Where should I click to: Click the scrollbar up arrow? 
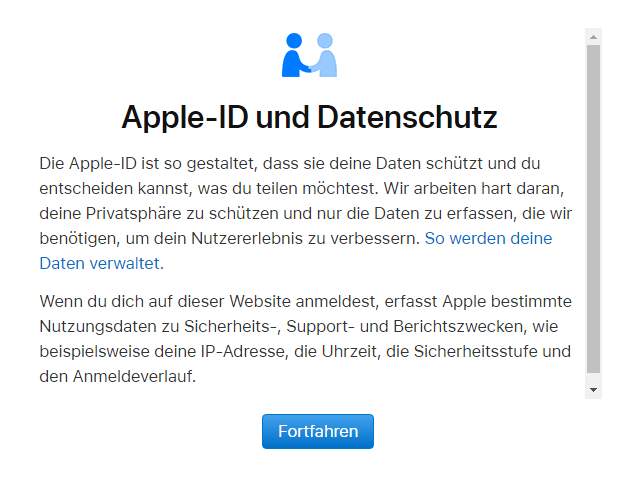tap(593, 37)
